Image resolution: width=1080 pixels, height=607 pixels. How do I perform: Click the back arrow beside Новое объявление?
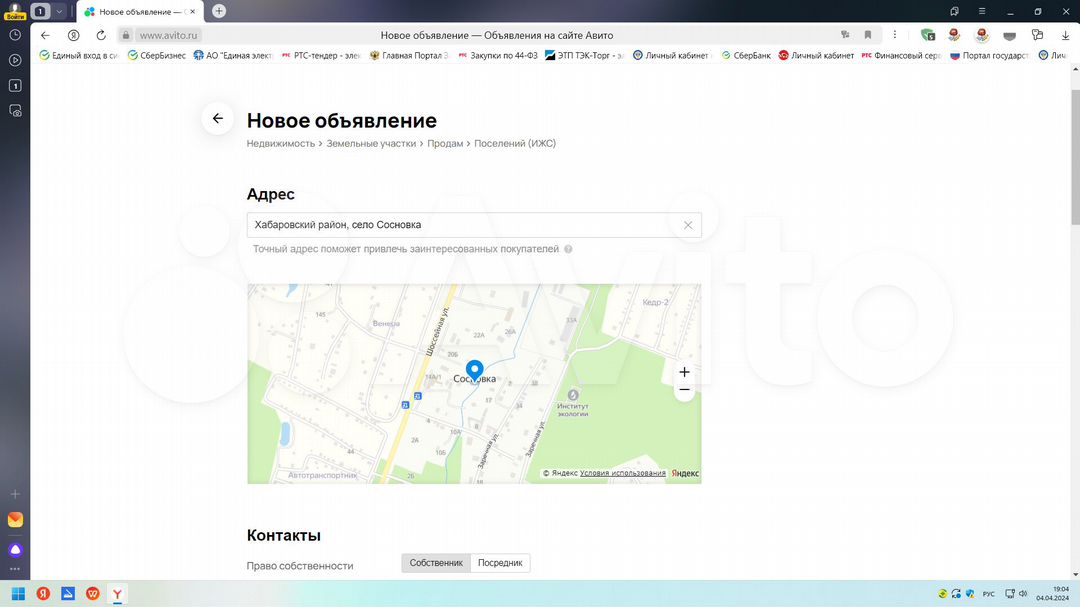(x=217, y=119)
